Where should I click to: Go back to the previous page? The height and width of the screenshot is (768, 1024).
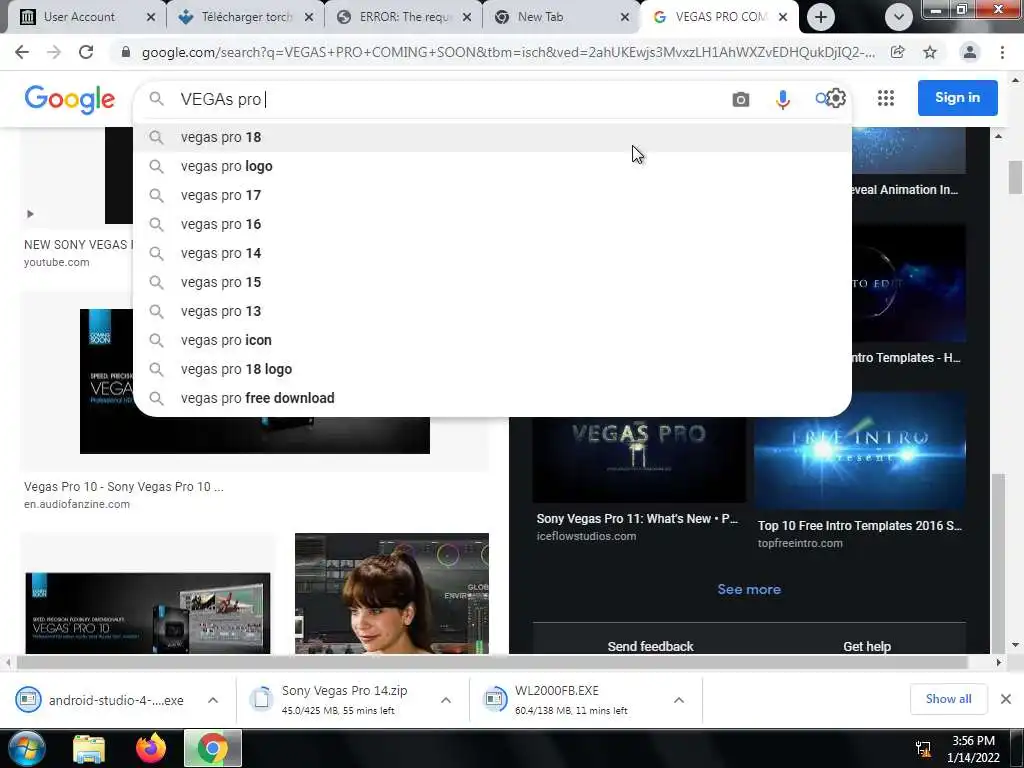click(22, 52)
